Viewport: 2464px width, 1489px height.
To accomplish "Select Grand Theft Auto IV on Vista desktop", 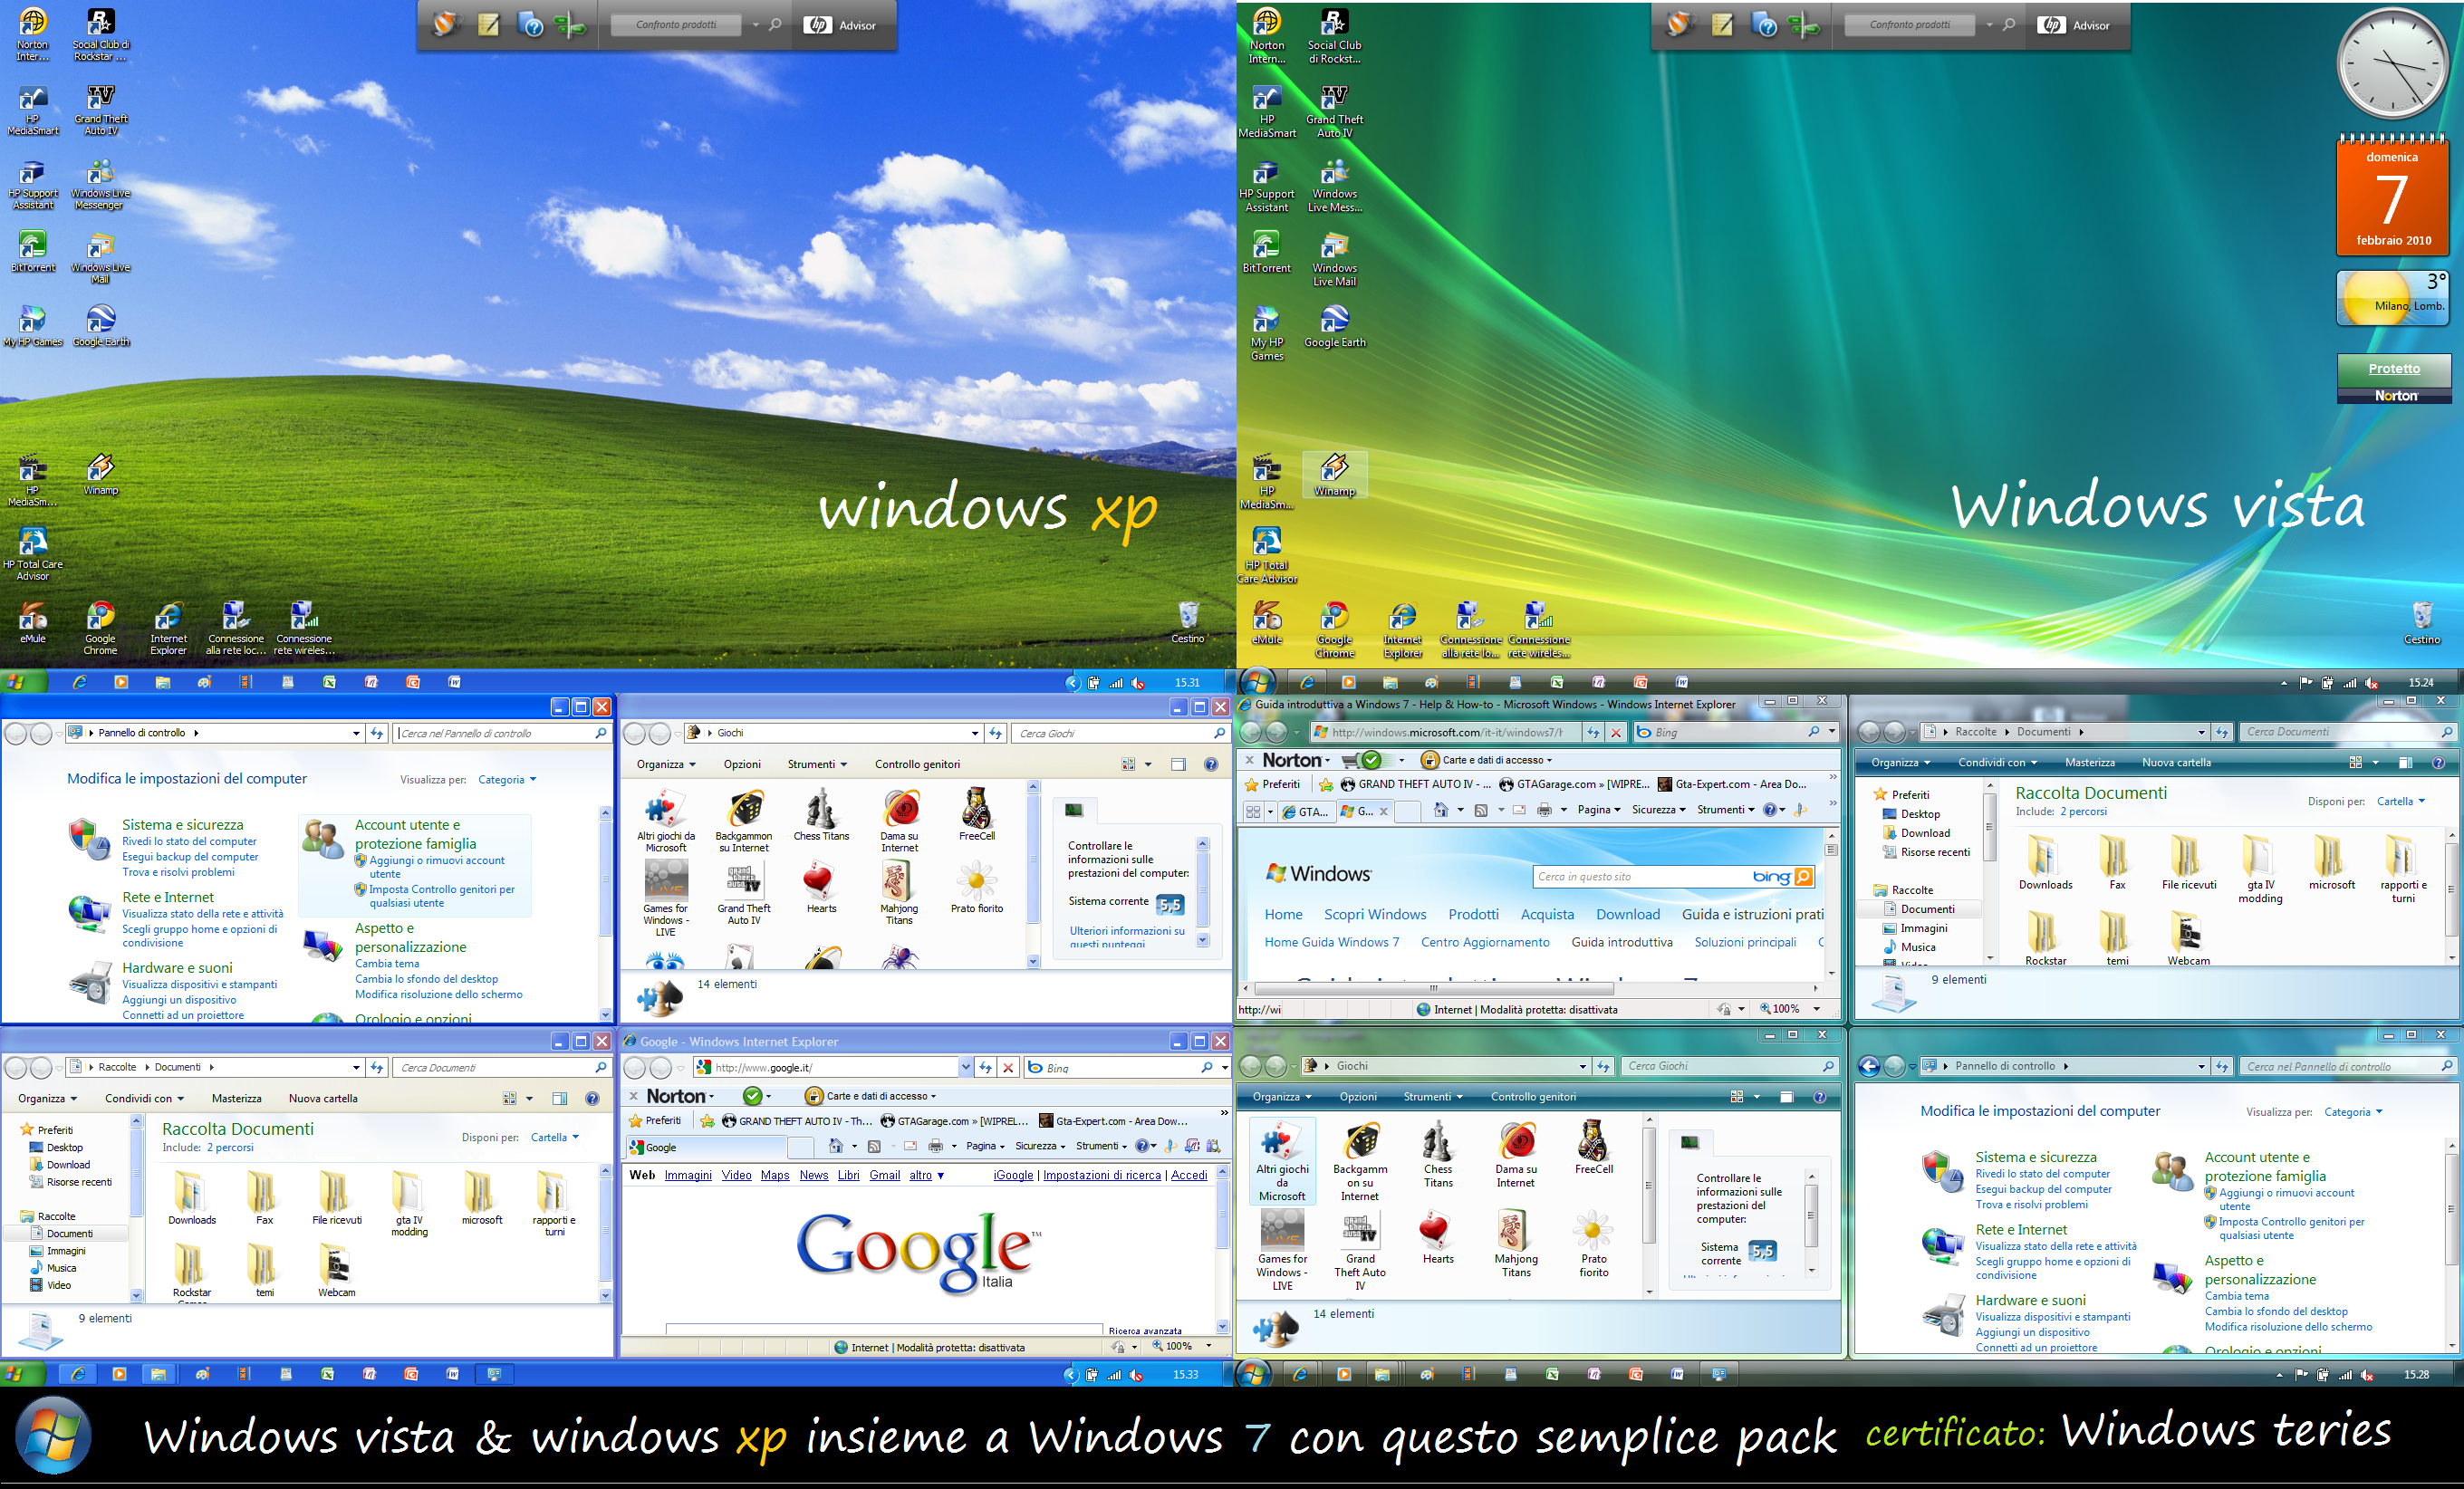I will click(x=1334, y=111).
